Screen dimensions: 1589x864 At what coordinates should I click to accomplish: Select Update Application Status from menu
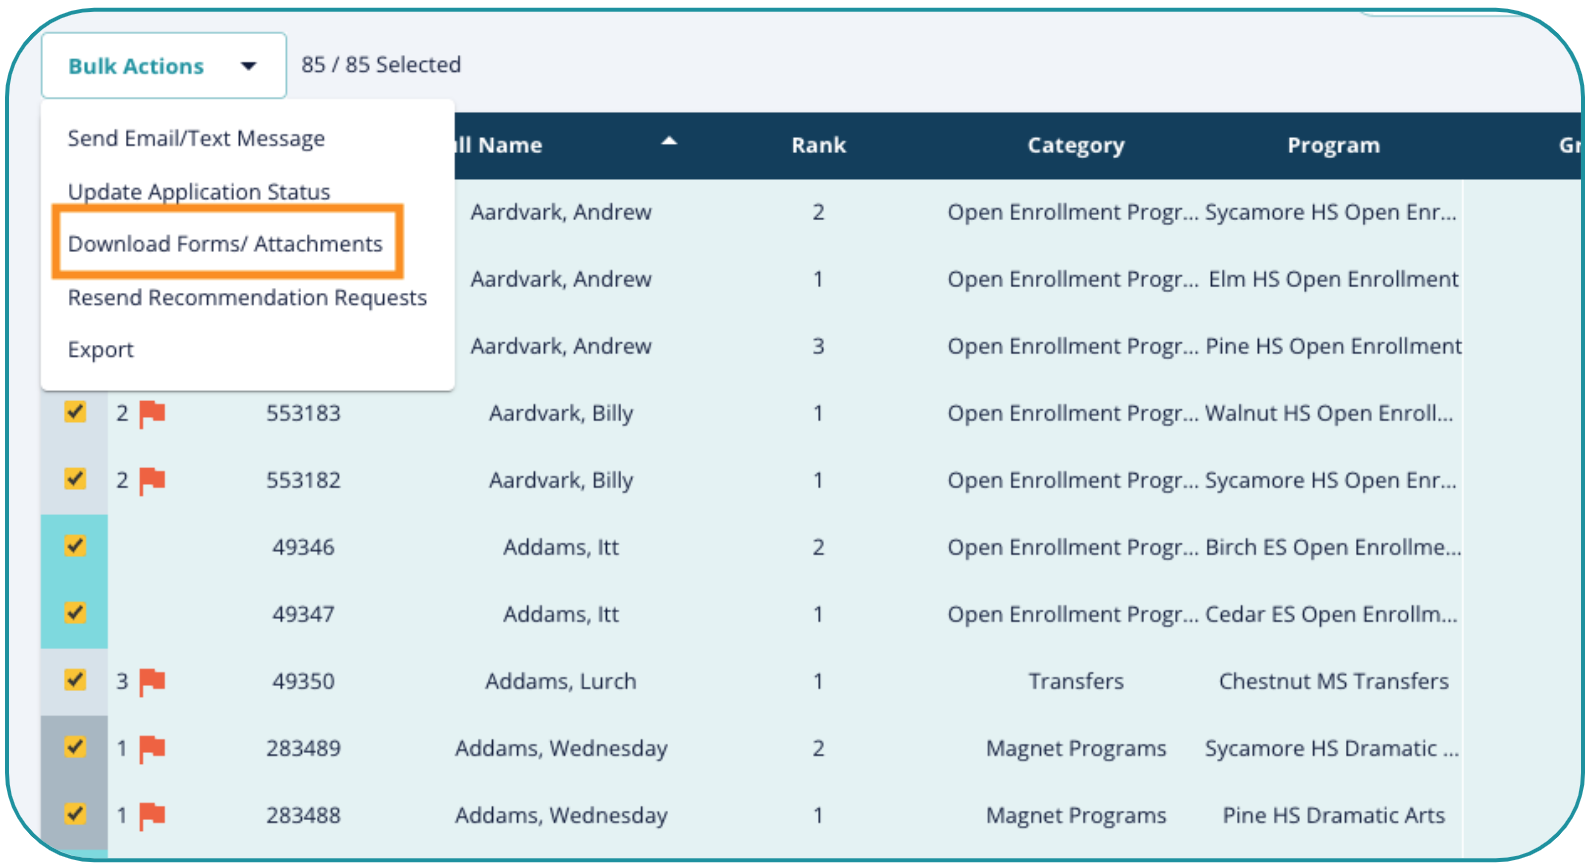tap(199, 191)
